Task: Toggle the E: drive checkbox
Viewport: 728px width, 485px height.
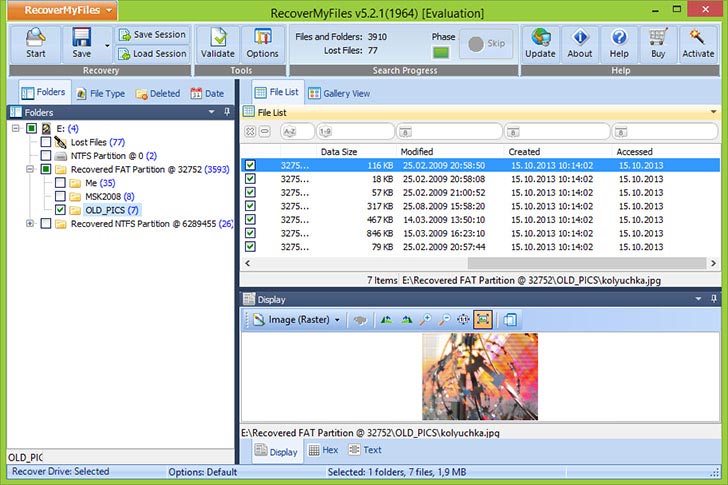Action: pos(31,129)
